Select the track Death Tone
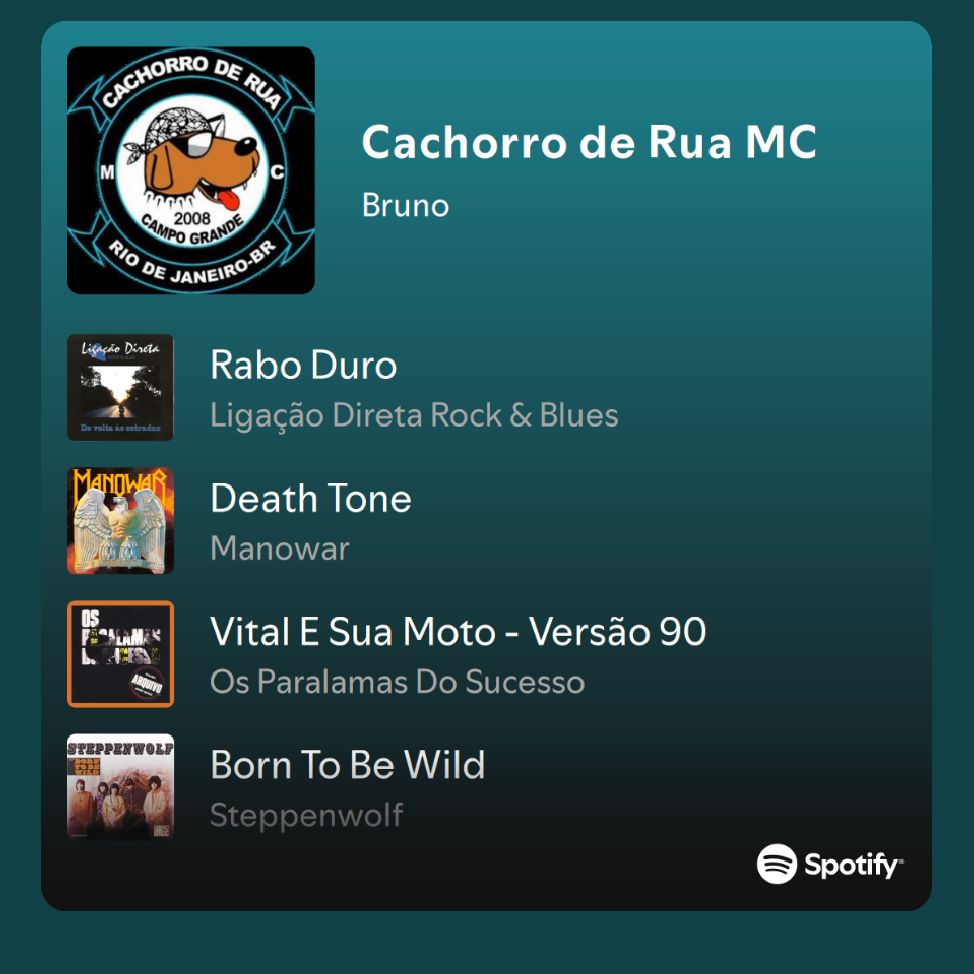The image size is (974, 974). [x=311, y=498]
